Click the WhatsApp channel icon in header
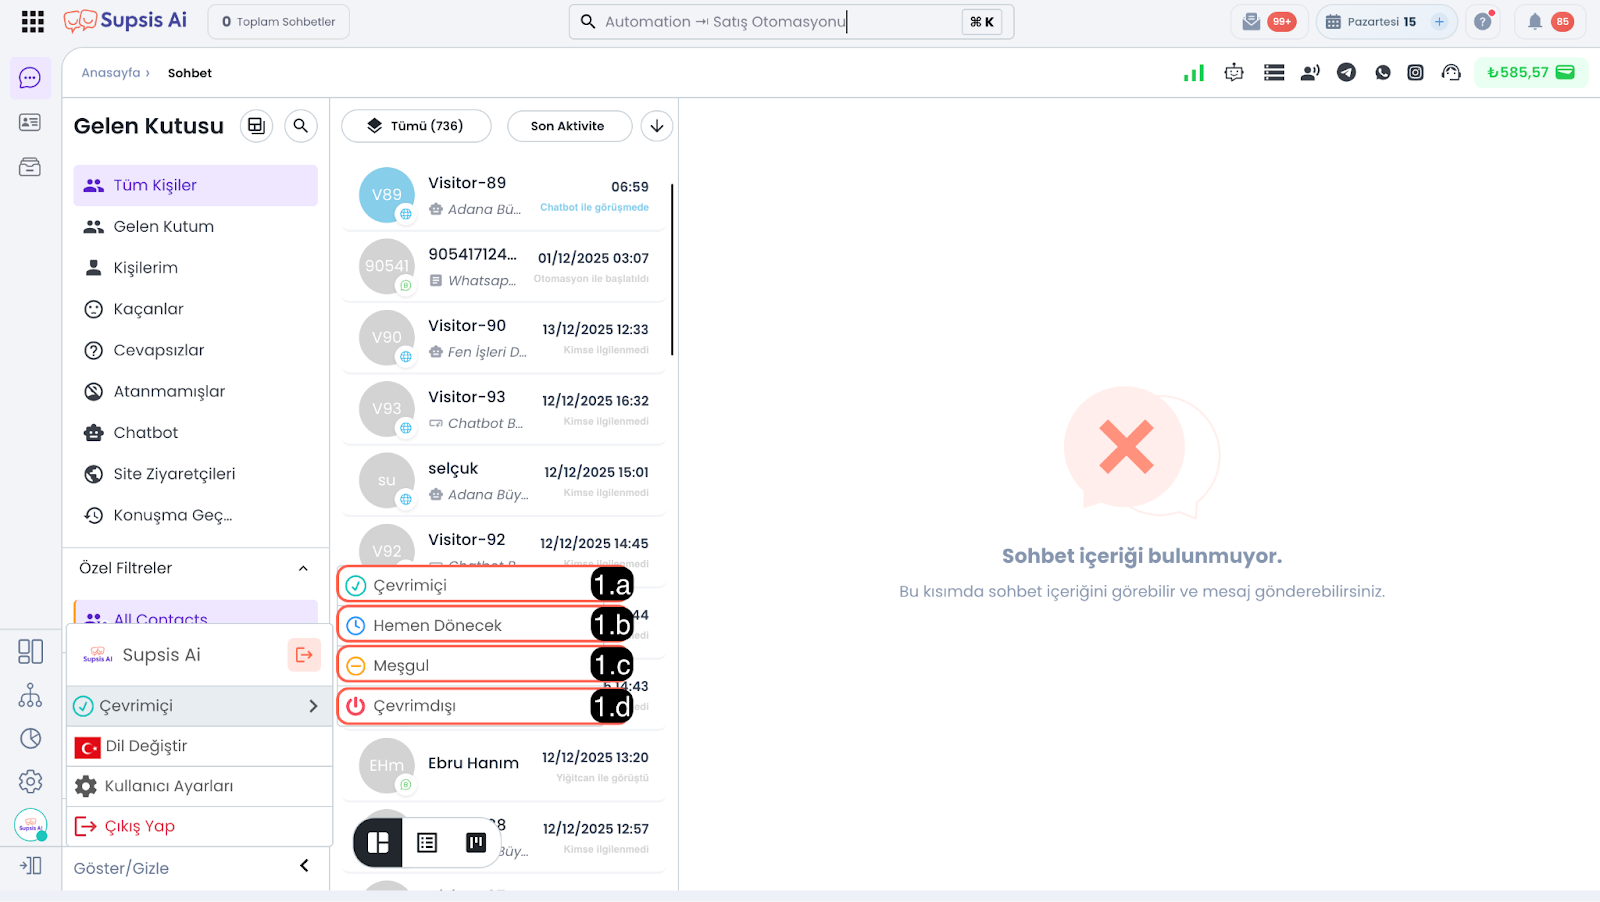The width and height of the screenshot is (1600, 902). [1383, 72]
